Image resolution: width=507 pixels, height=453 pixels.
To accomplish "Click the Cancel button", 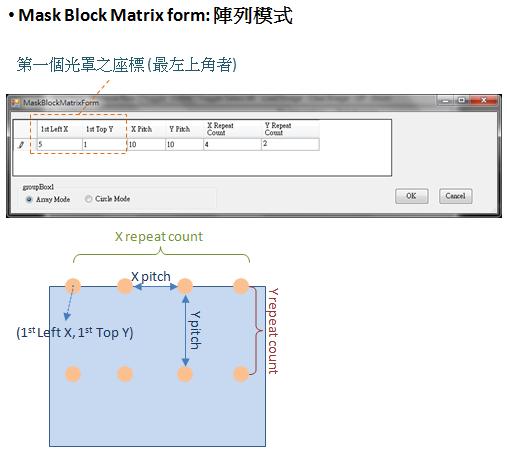I will point(455,196).
